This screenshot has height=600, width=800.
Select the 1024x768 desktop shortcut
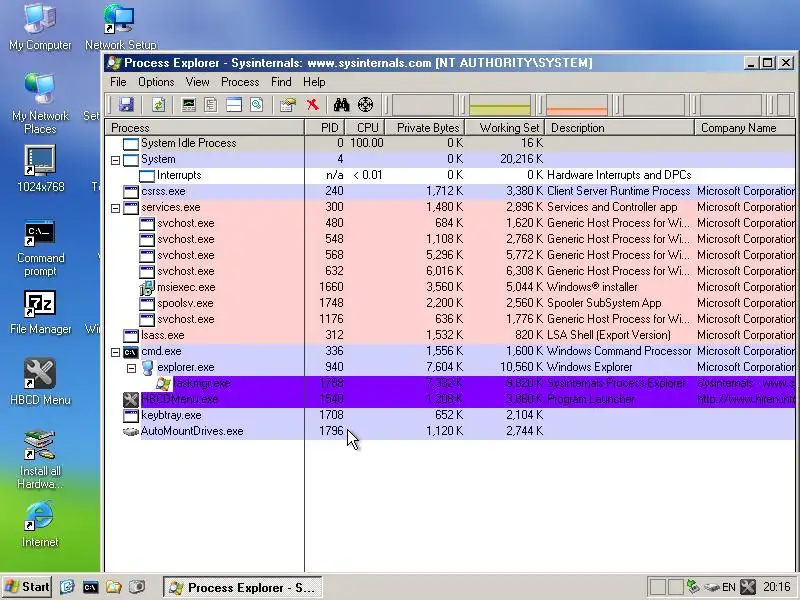coord(40,169)
